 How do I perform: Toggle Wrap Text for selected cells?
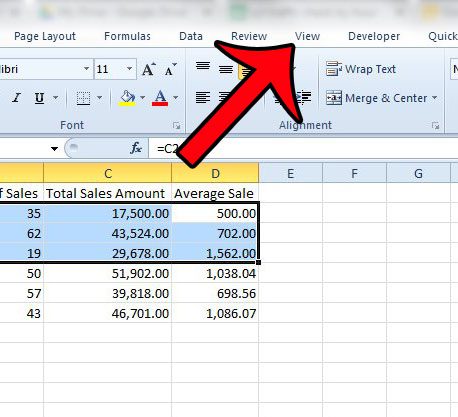(361, 69)
